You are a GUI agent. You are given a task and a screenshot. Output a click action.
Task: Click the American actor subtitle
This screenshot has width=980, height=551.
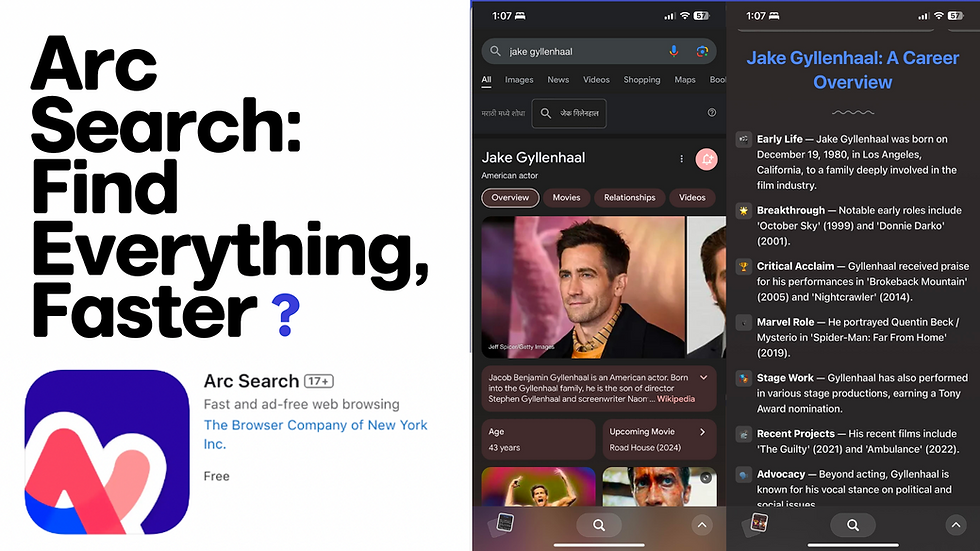coord(509,176)
